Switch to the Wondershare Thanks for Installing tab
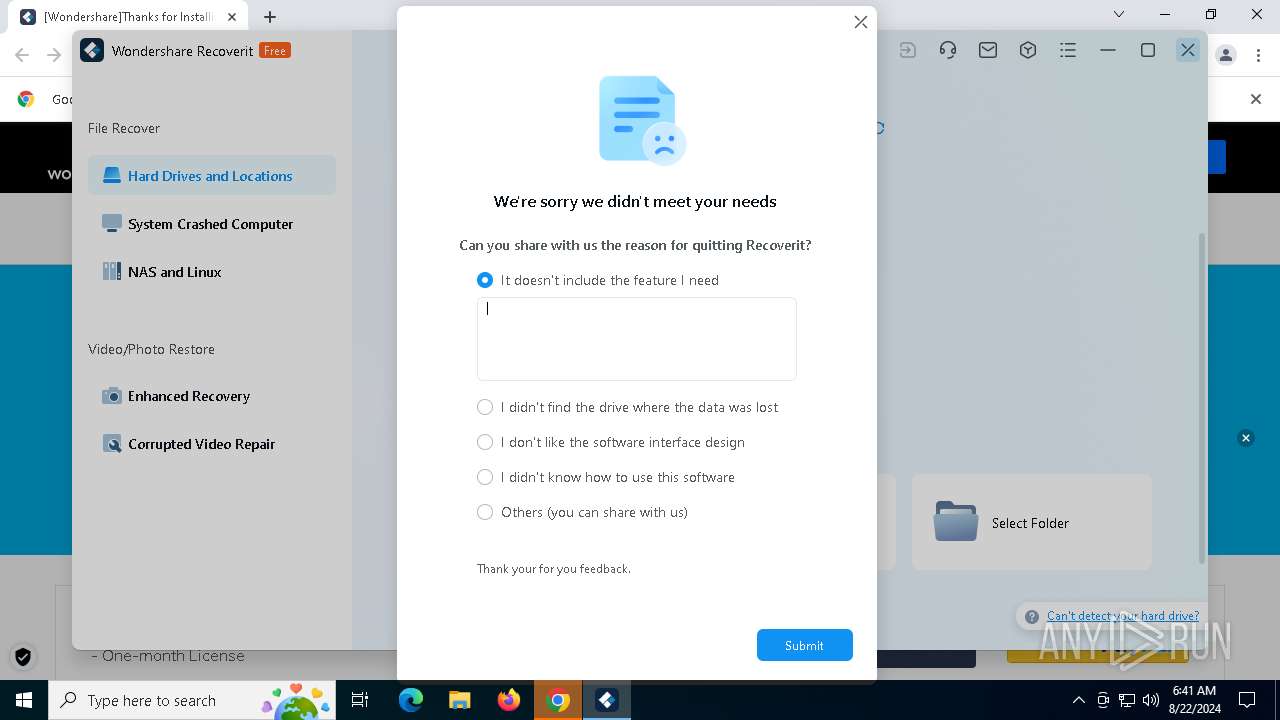Screen dimensions: 1280x720 point(128,16)
